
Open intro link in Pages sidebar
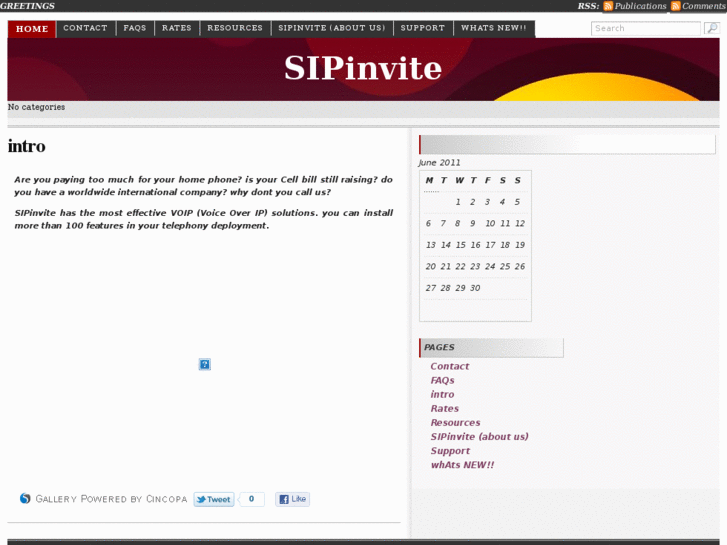pos(442,395)
